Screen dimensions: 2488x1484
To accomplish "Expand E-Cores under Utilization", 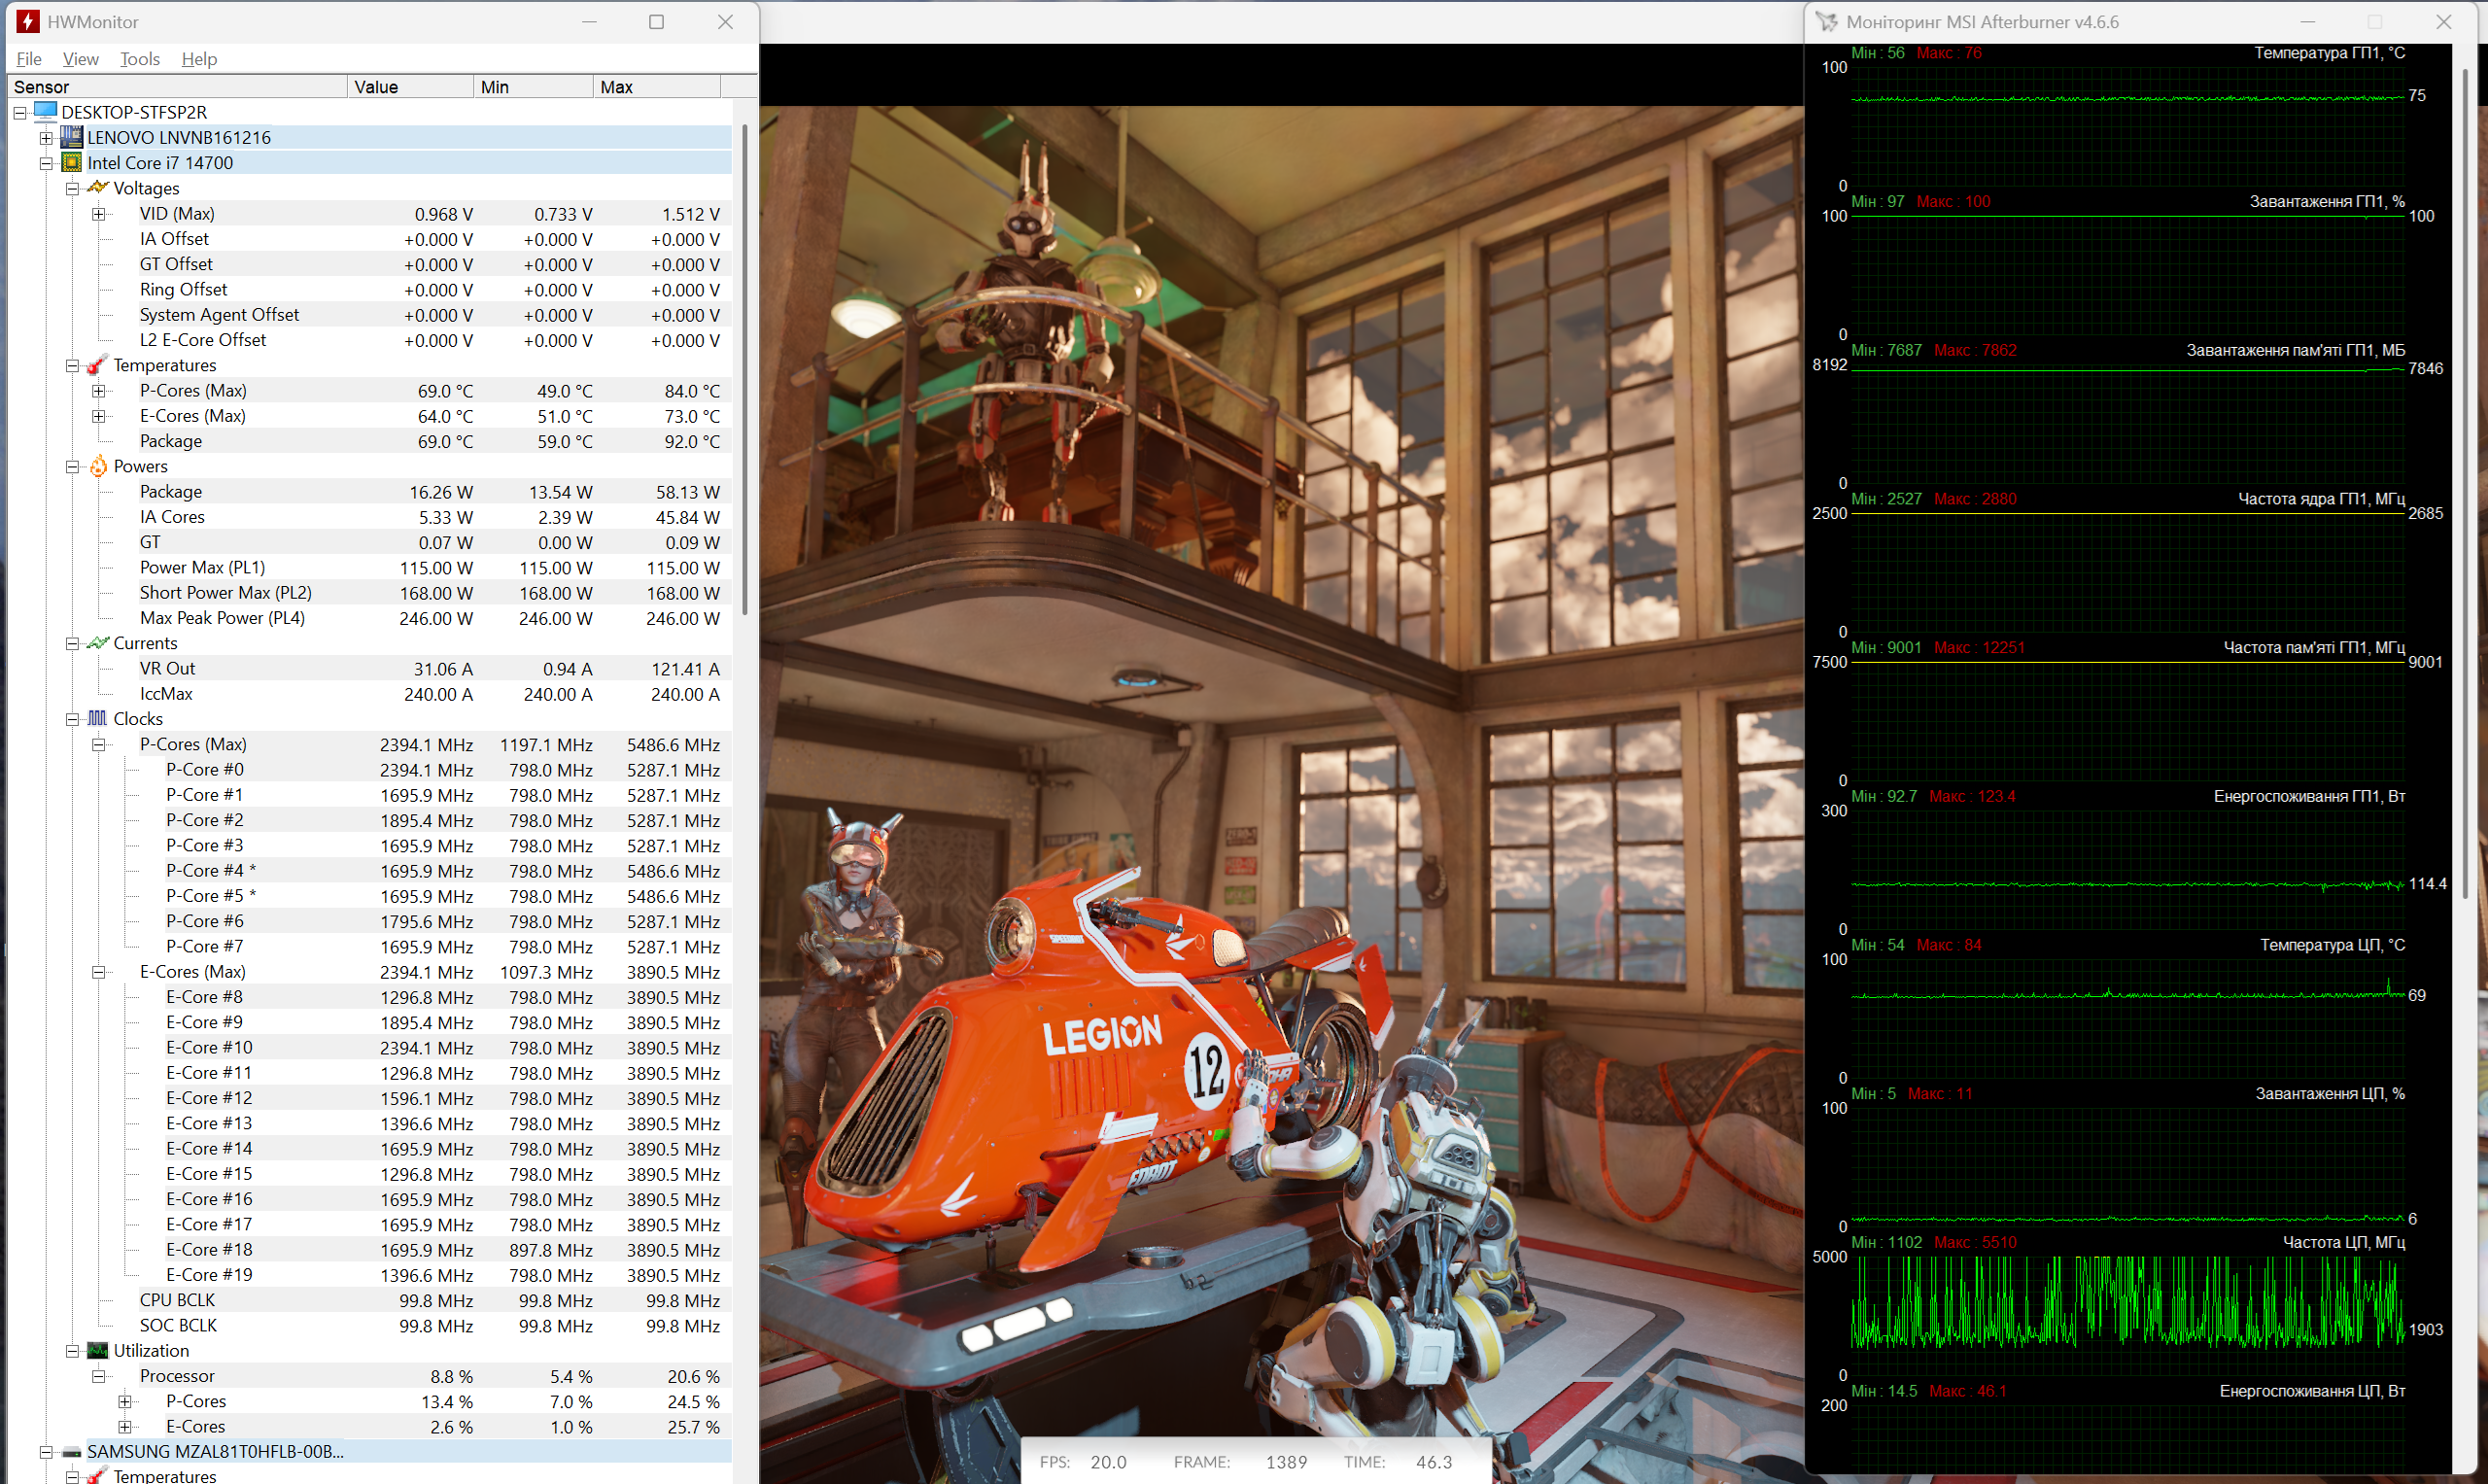I will (x=124, y=1427).
